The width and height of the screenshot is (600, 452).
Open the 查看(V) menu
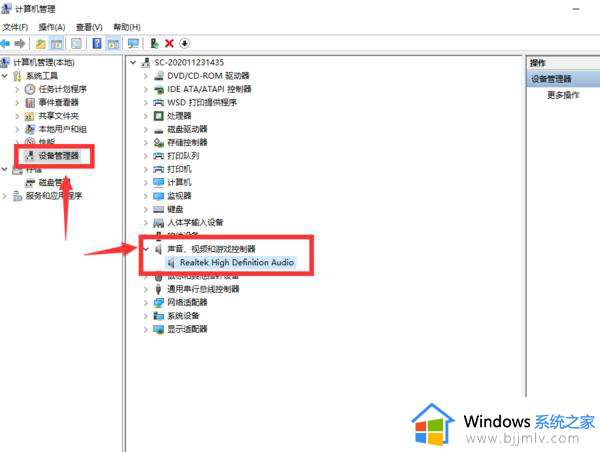pyautogui.click(x=89, y=27)
